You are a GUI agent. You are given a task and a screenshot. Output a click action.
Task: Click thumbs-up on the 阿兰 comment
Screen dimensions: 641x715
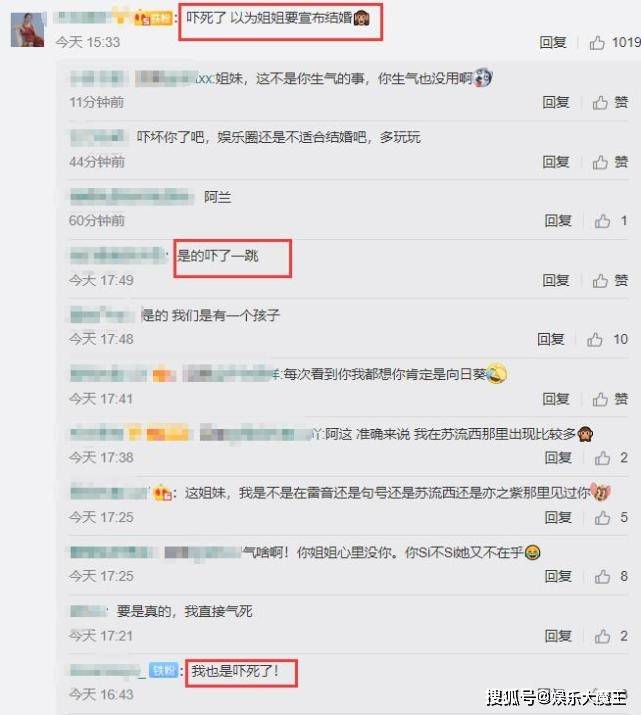click(x=602, y=221)
